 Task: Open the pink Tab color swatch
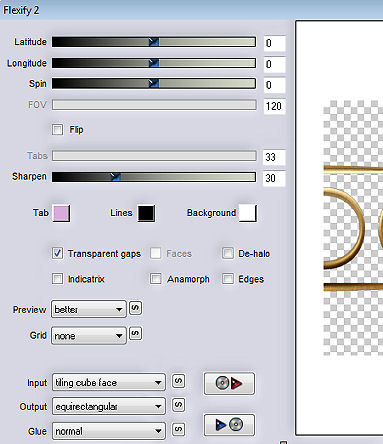[62, 213]
